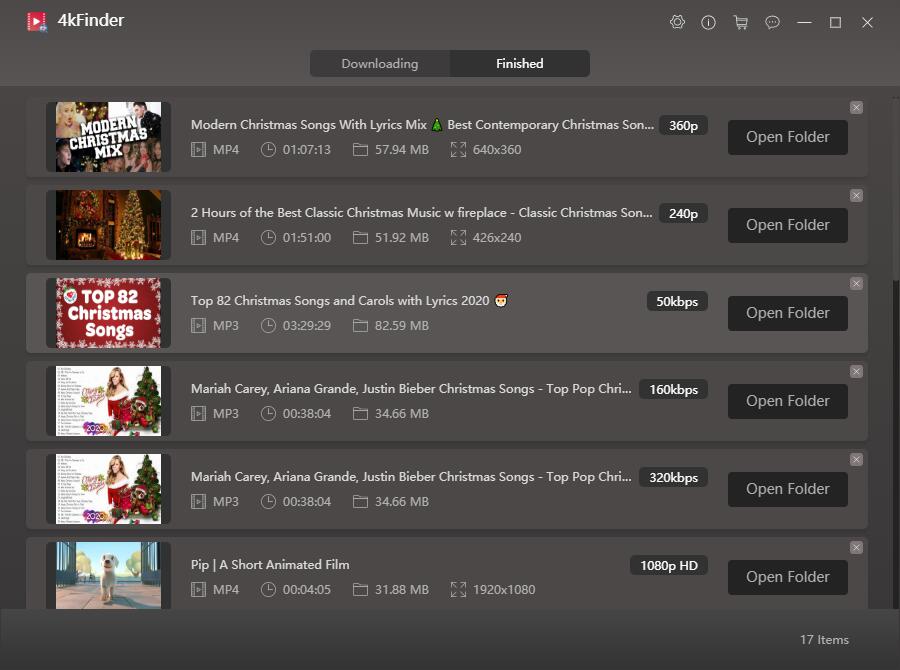Image resolution: width=900 pixels, height=670 pixels.
Task: Click the Modern Christmas Mix thumbnail
Action: [108, 137]
